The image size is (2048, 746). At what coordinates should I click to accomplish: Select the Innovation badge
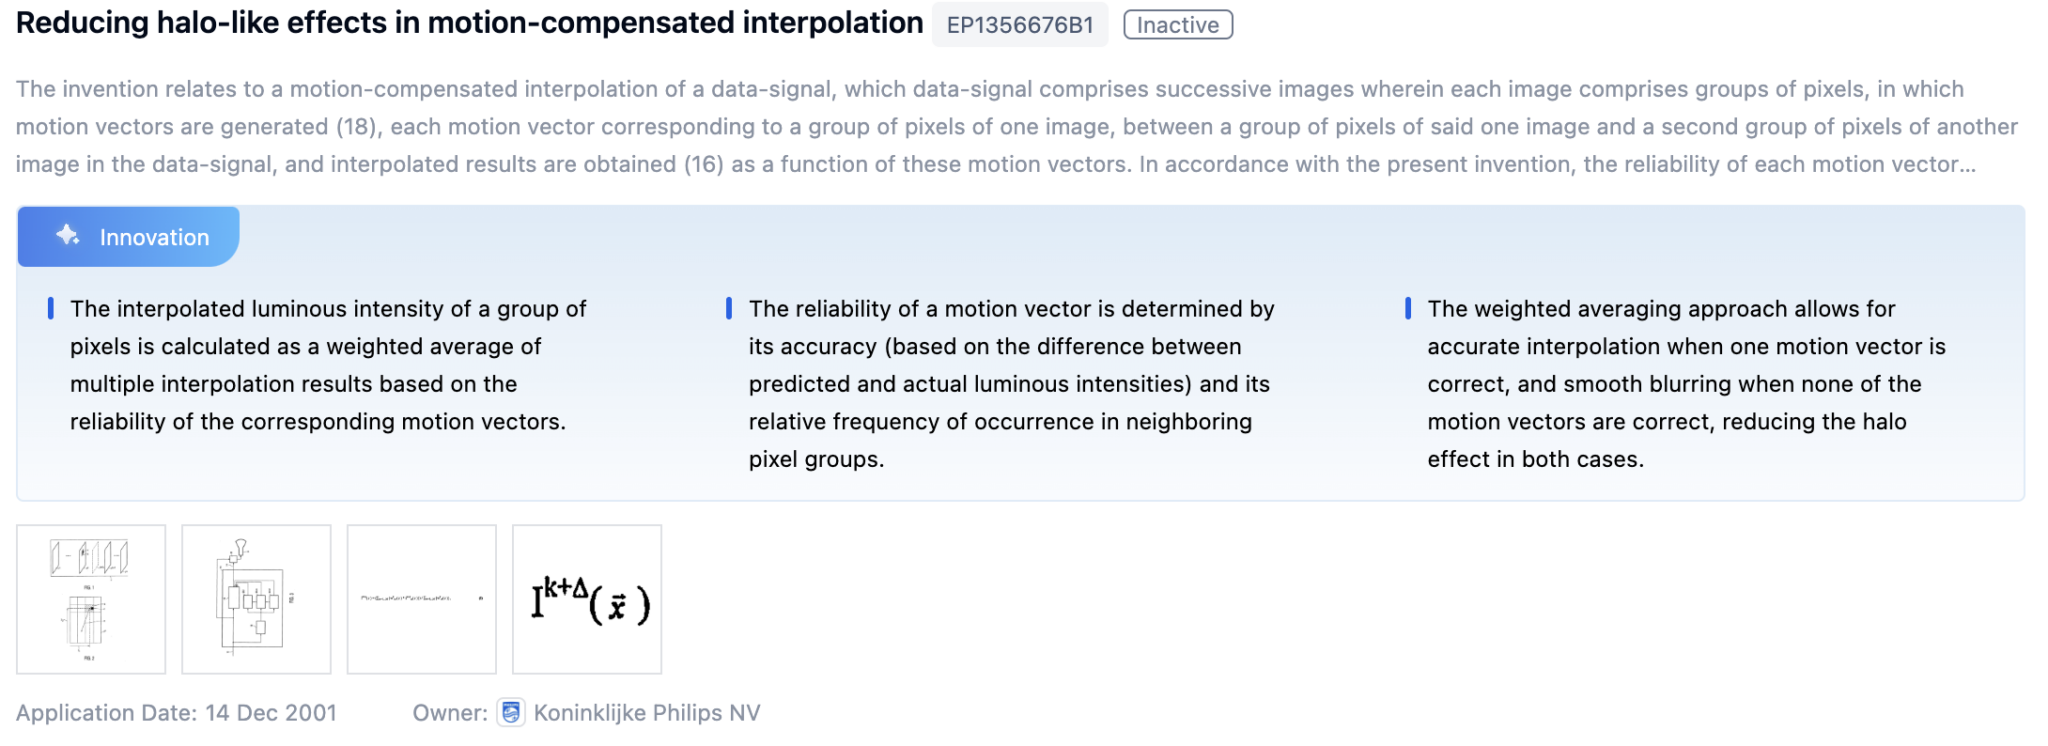tap(128, 237)
